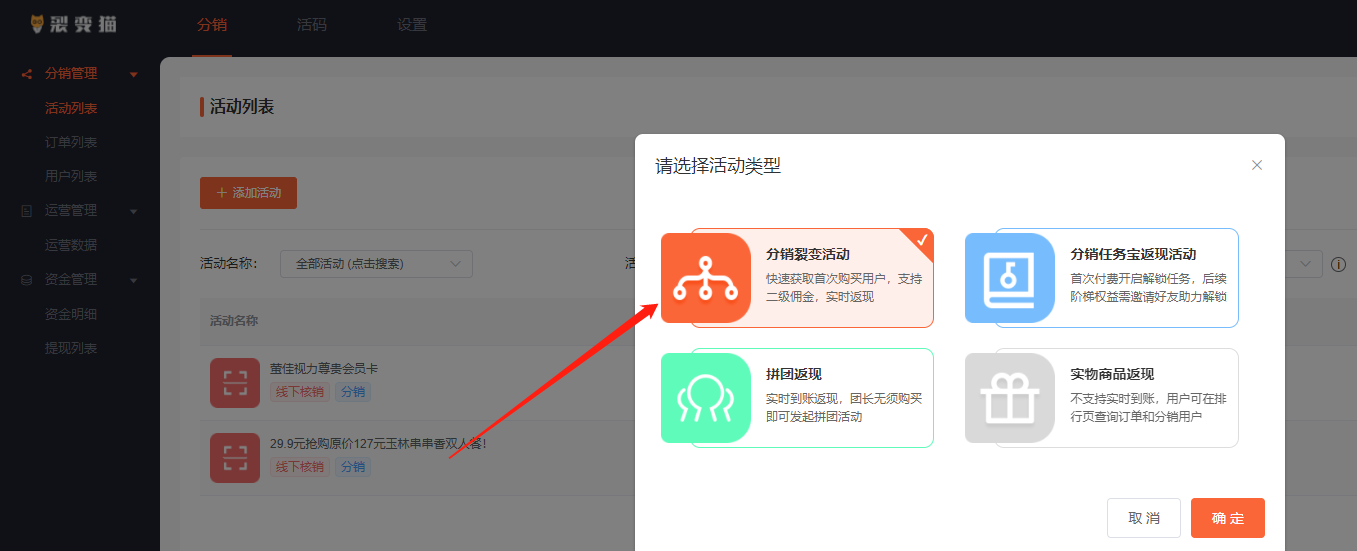
Task: Click 线下核销 tag under 29.9元抢购
Action: pos(300,467)
